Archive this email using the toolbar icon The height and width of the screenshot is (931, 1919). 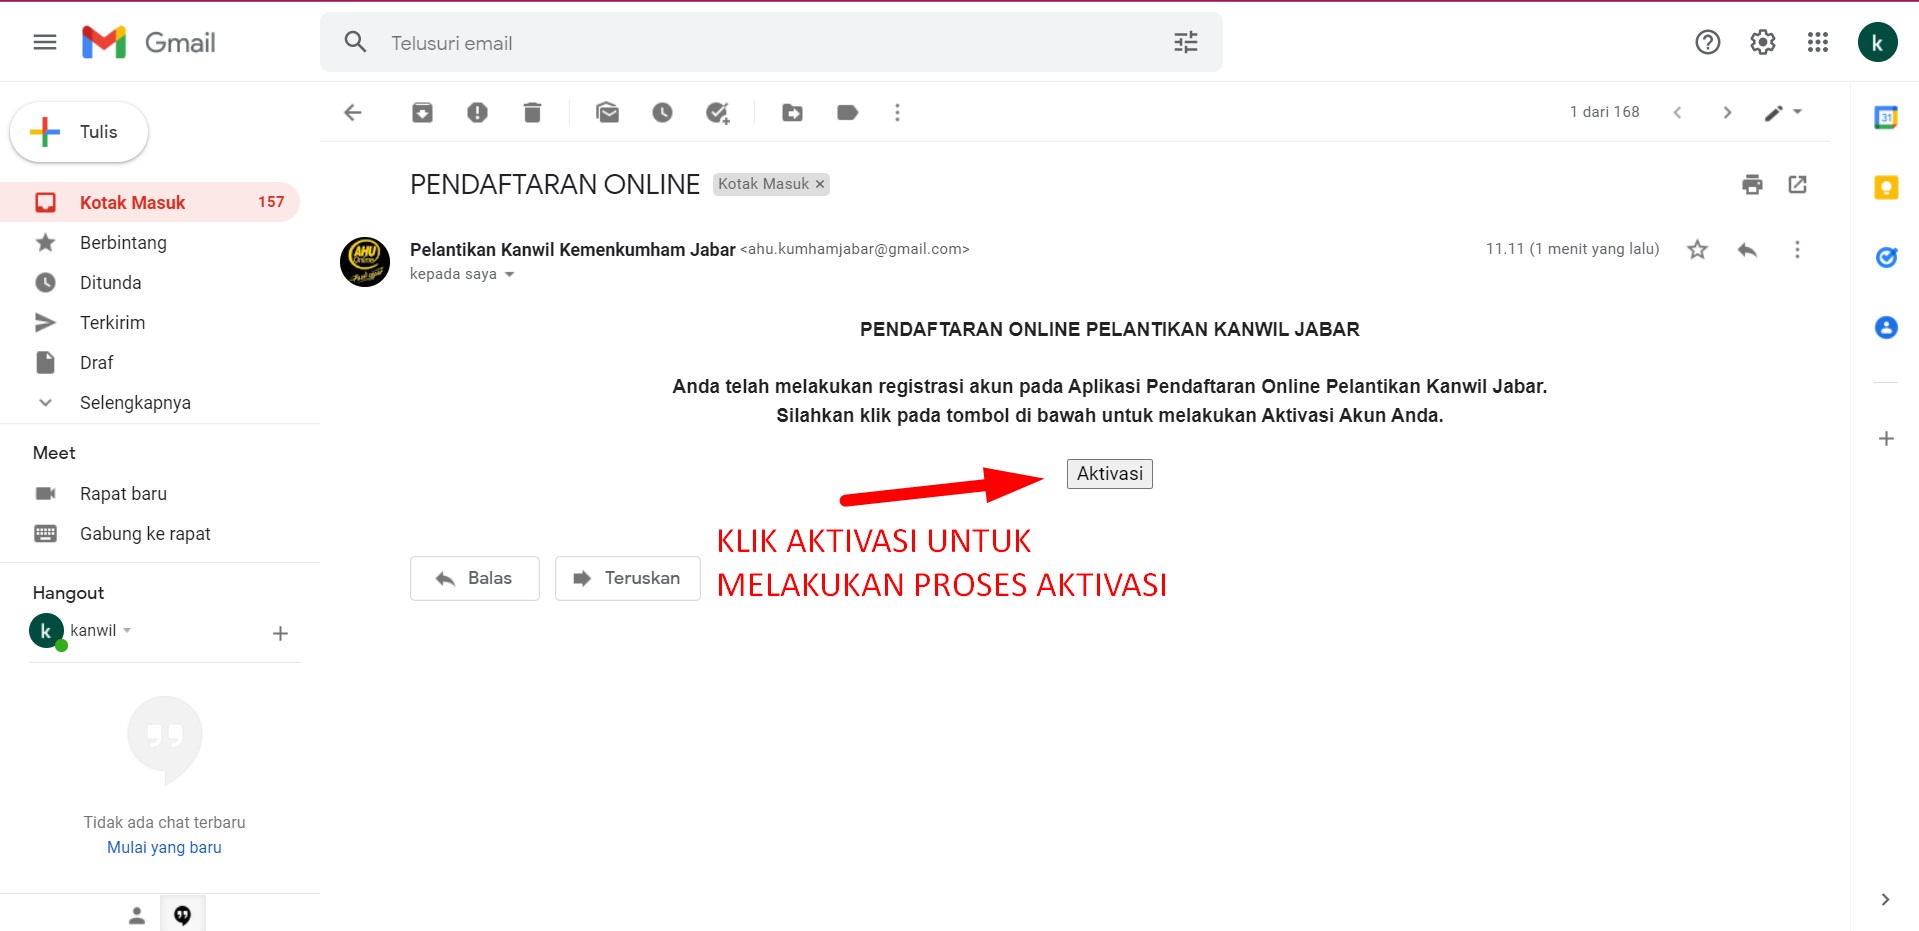pyautogui.click(x=422, y=113)
